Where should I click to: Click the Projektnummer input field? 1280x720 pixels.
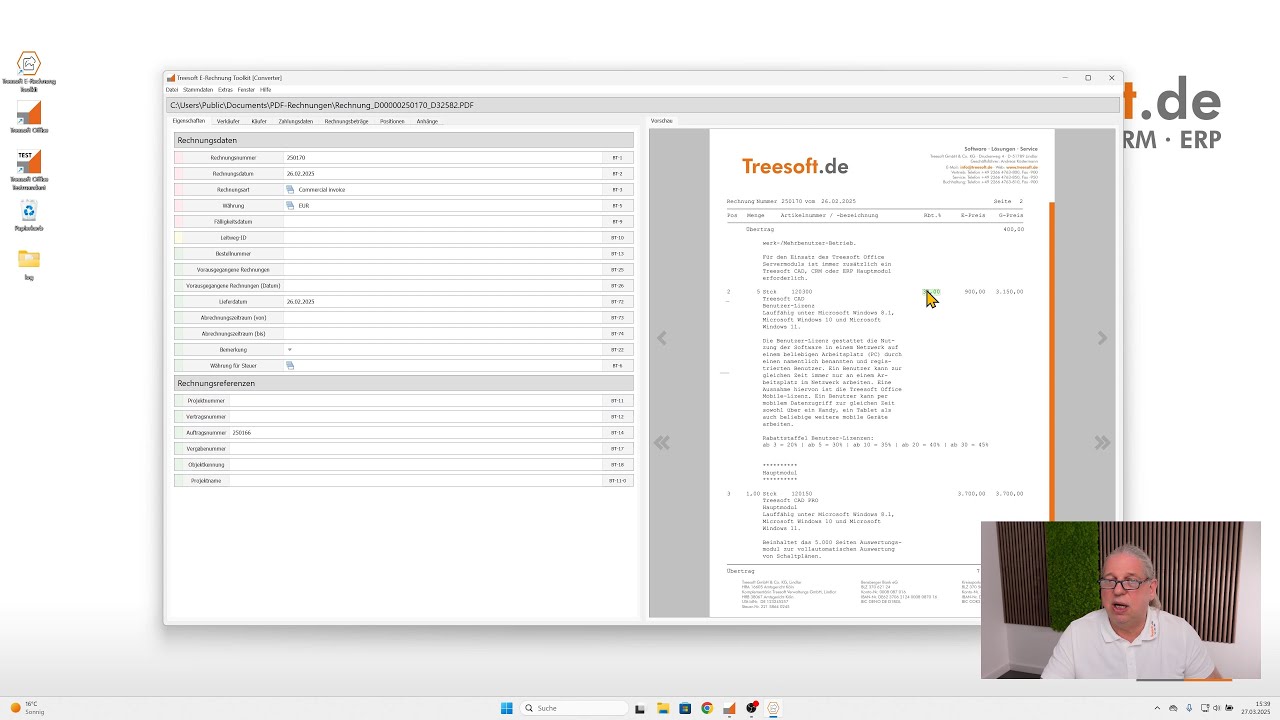click(417, 400)
